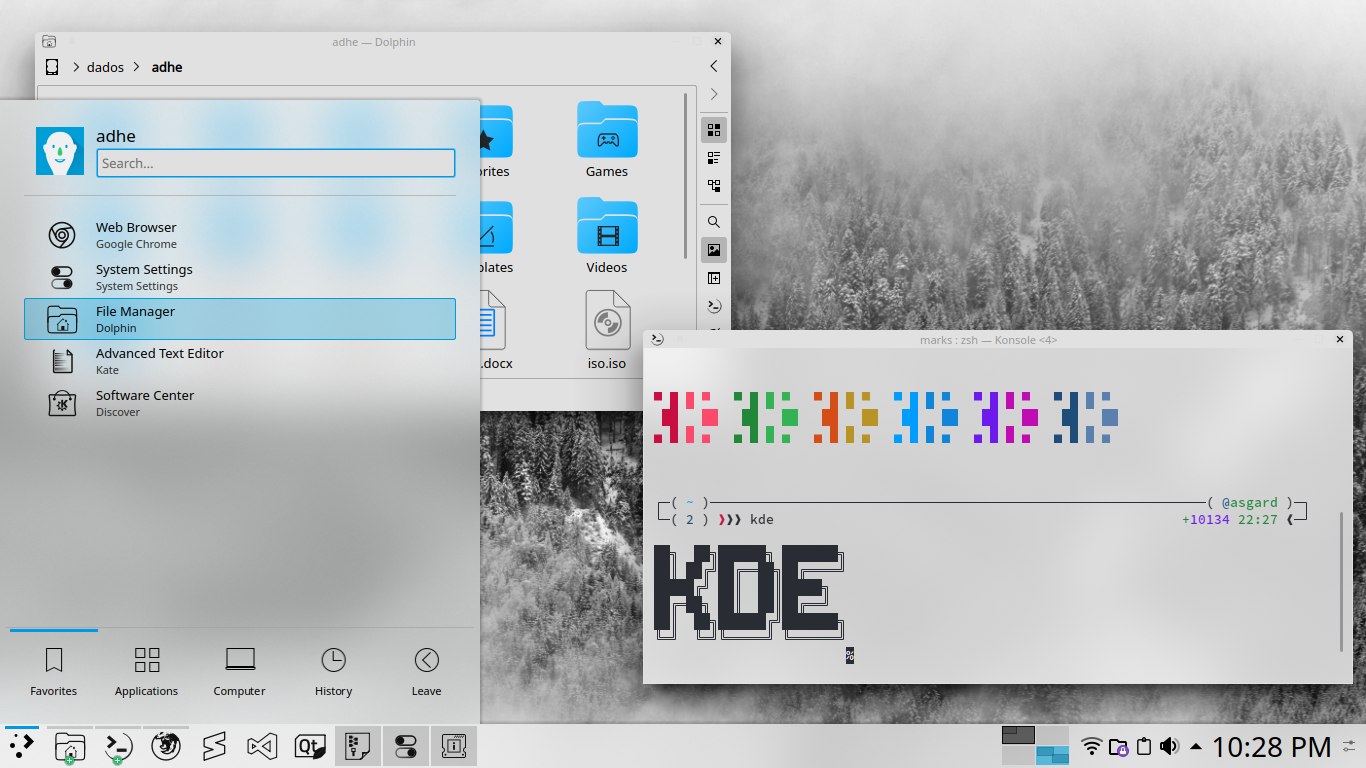The height and width of the screenshot is (768, 1366).
Task: Select the iso.iso file in Dolphin
Action: 607,331
